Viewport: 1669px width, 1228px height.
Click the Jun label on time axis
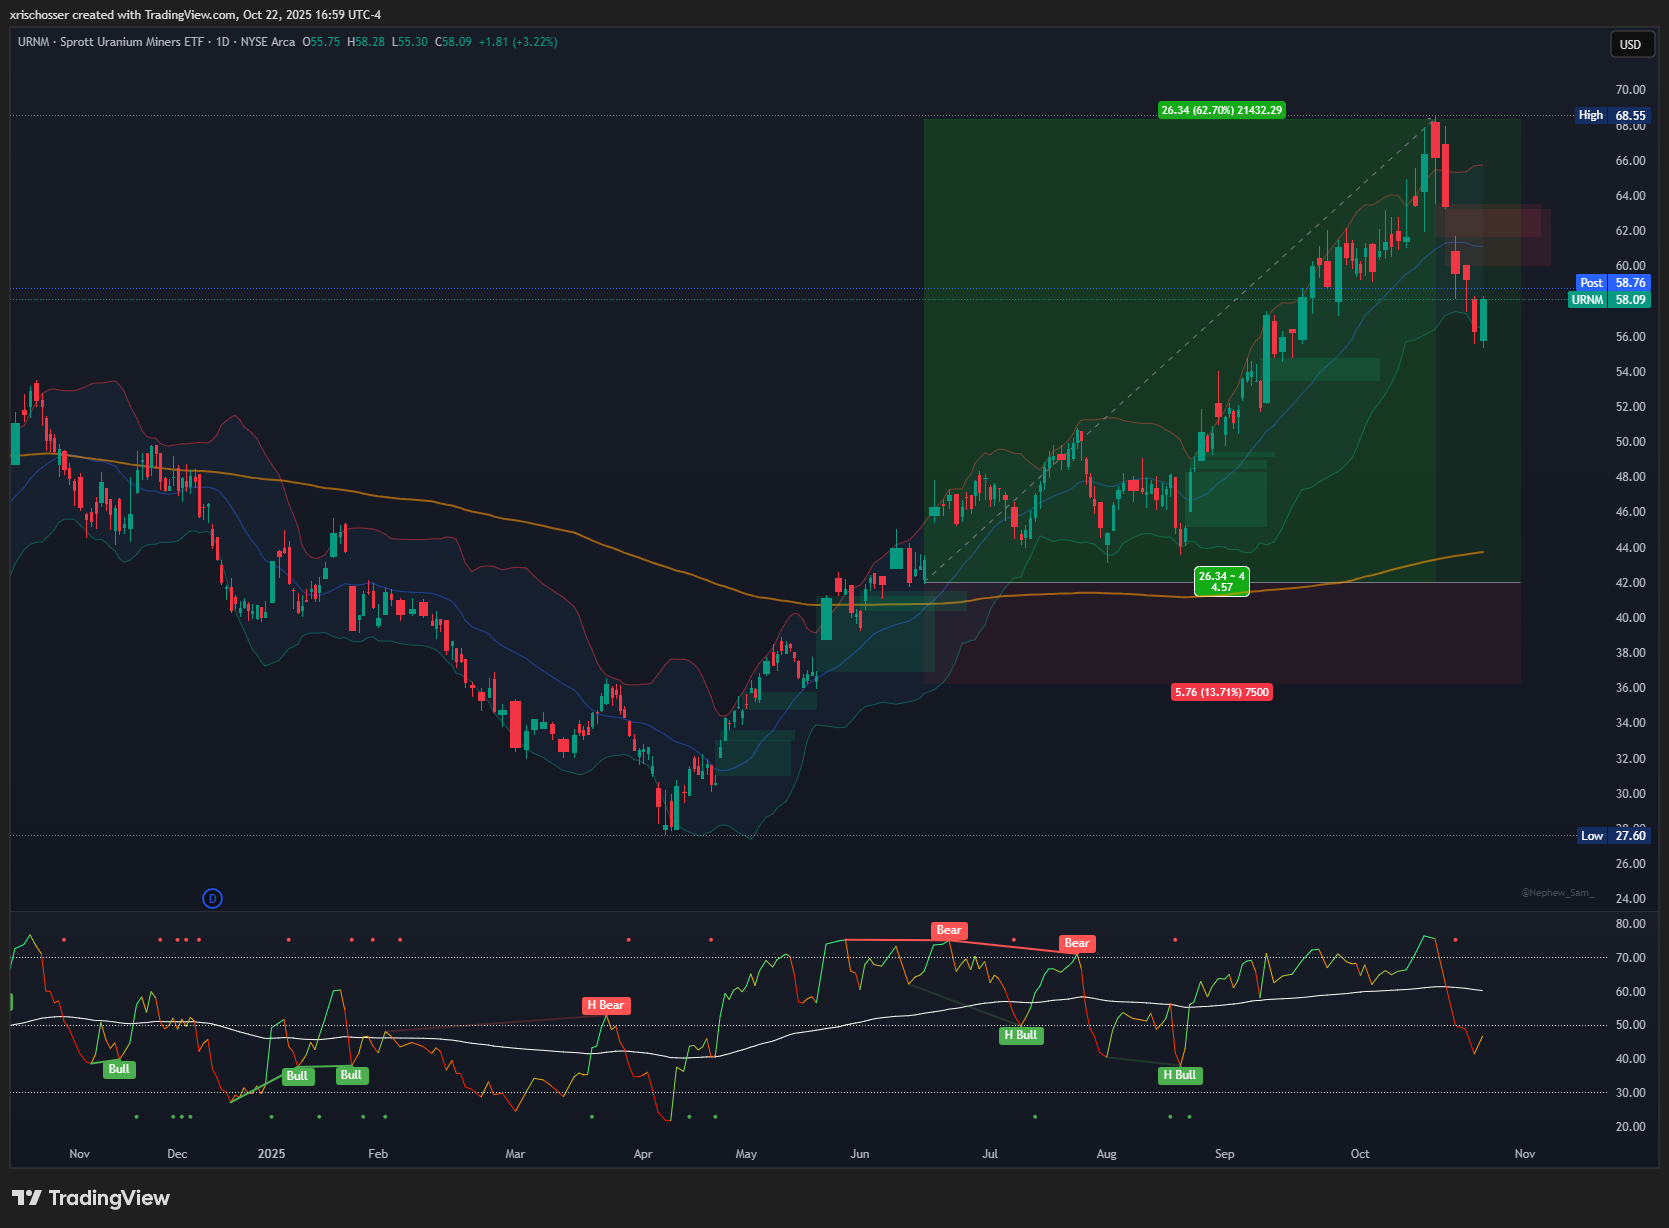click(x=860, y=1154)
